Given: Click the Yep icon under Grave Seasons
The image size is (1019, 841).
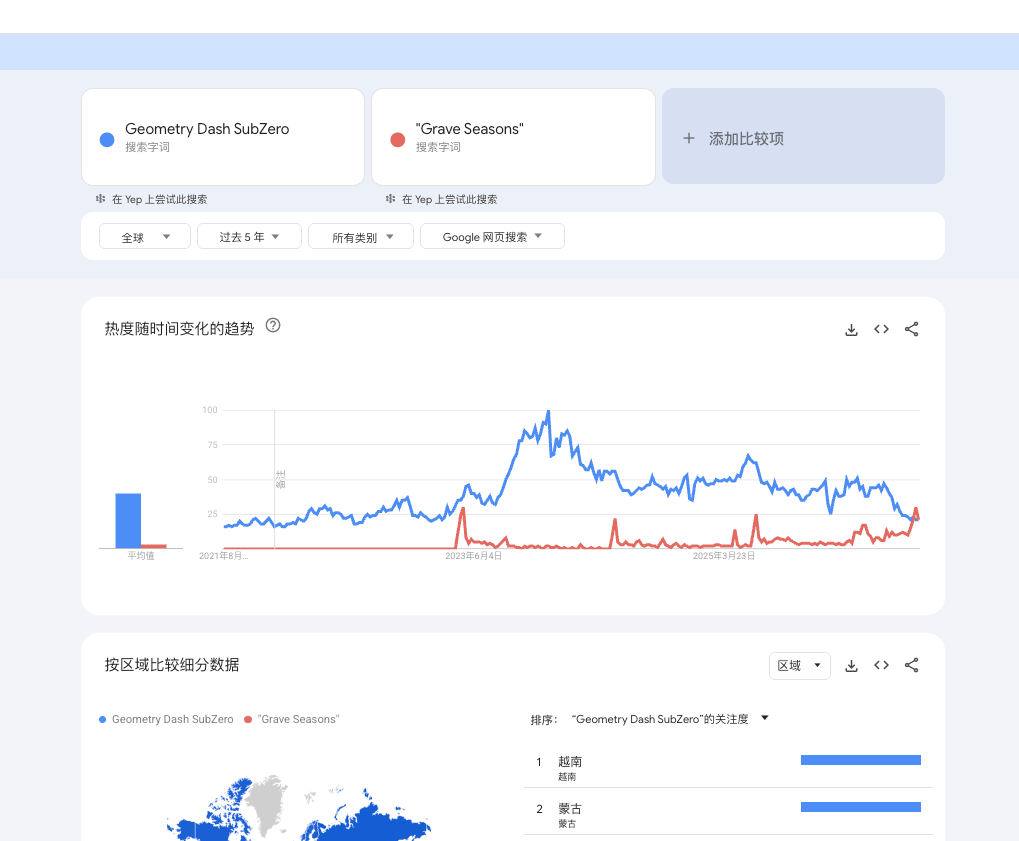Looking at the screenshot, I should tap(390, 199).
